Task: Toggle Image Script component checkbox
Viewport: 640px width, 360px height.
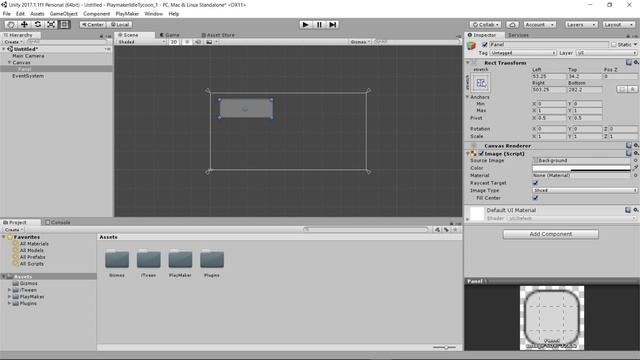Action: (481, 153)
